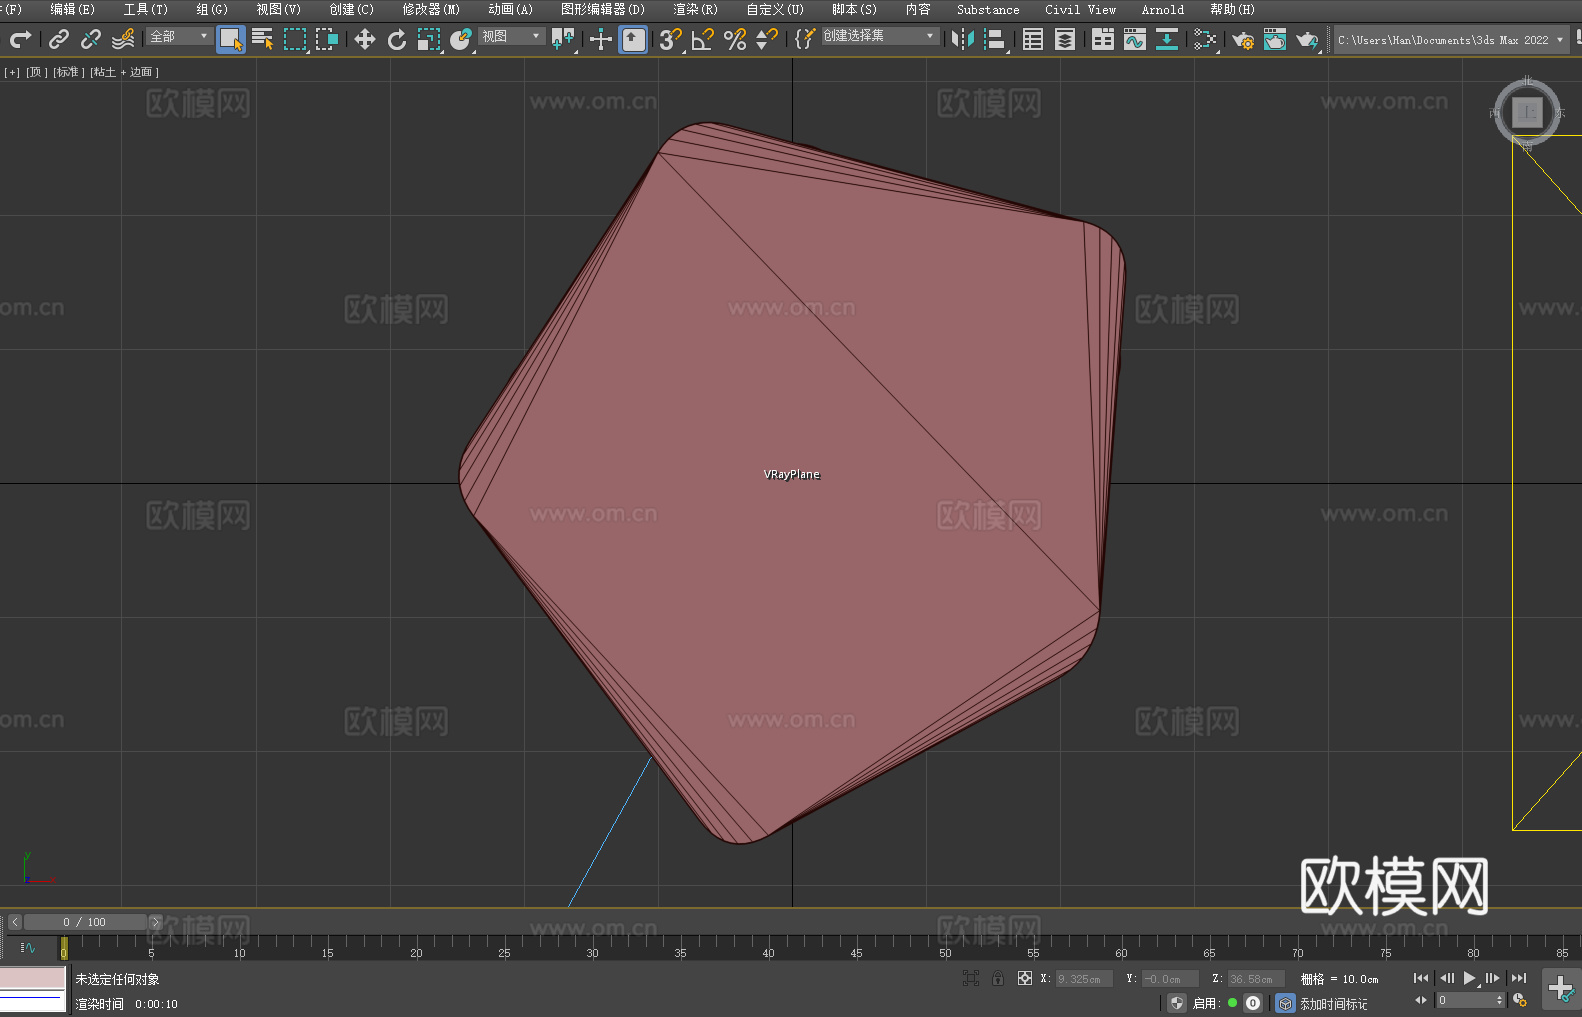Open the Layer Explorer
Screen dimensions: 1582x1017
[1065, 39]
